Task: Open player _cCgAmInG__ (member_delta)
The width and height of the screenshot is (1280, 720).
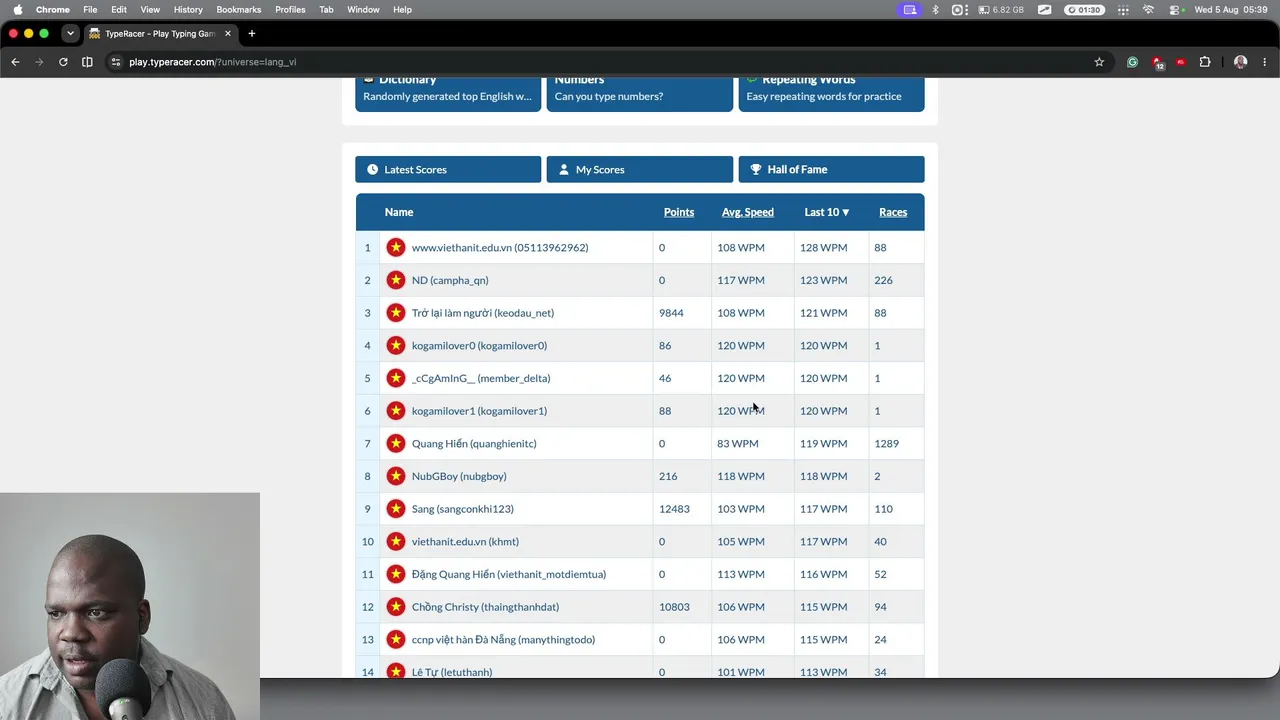Action: [481, 378]
